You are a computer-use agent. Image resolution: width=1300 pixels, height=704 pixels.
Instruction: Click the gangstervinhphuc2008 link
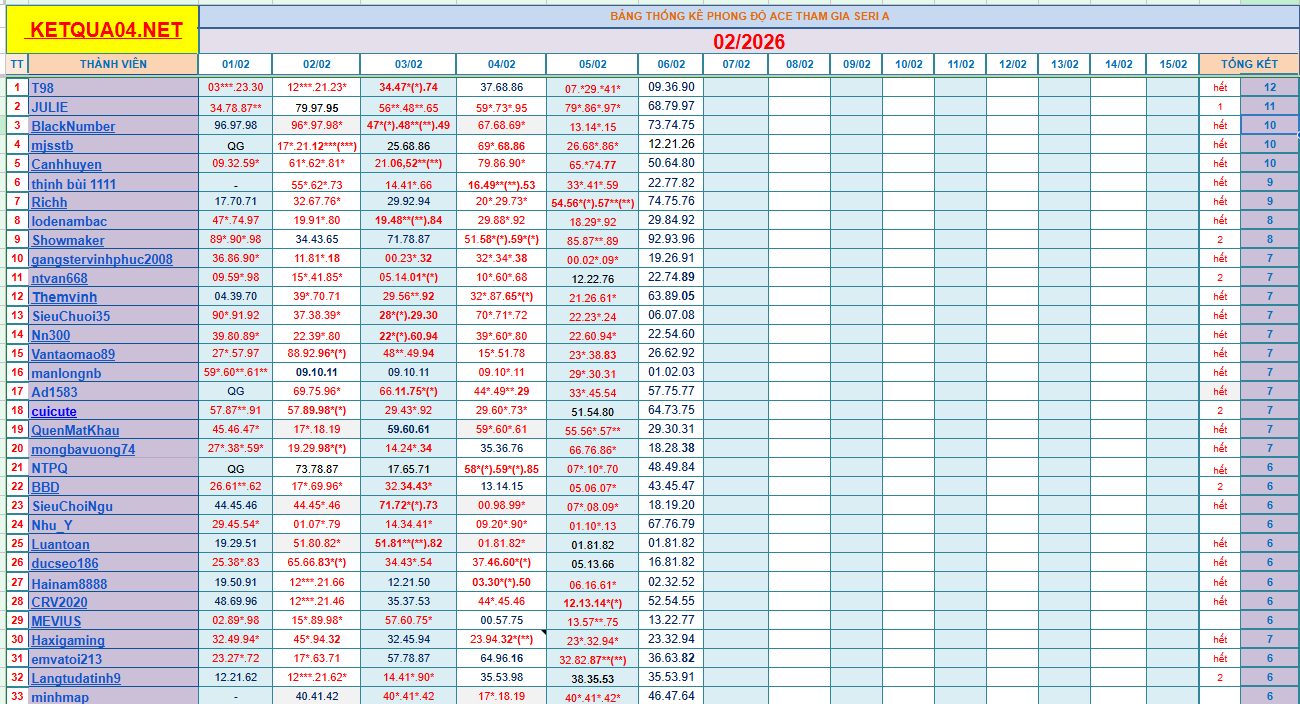coord(101,259)
